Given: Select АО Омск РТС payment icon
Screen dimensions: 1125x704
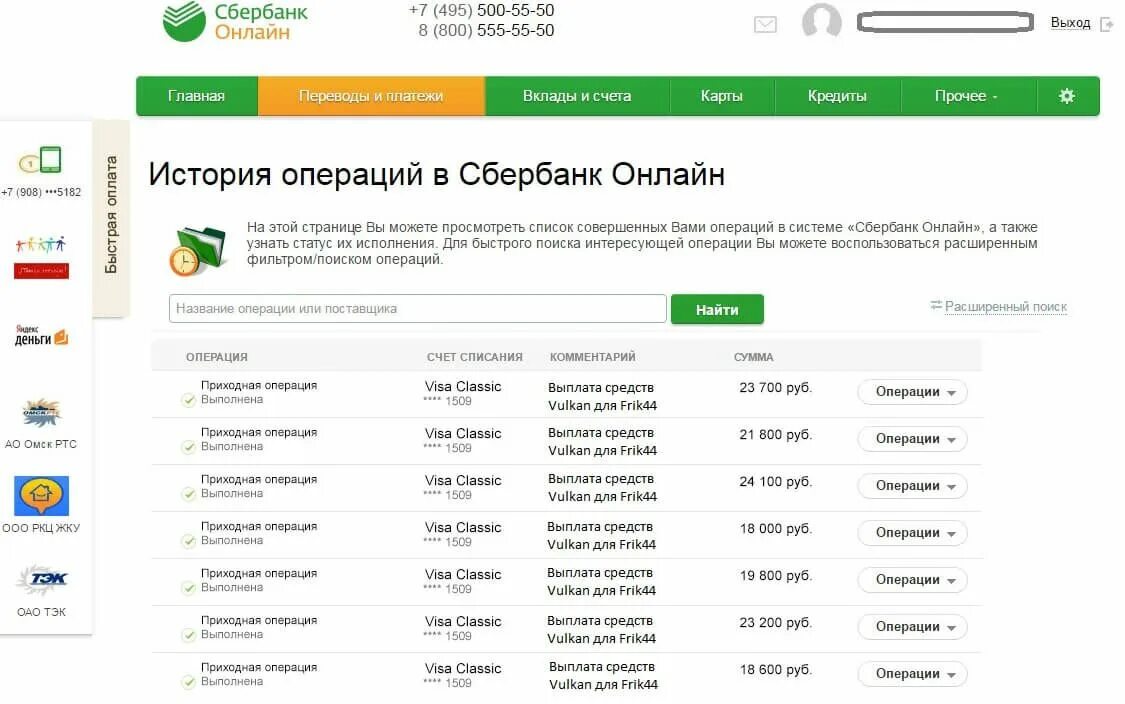Looking at the screenshot, I should click(42, 413).
